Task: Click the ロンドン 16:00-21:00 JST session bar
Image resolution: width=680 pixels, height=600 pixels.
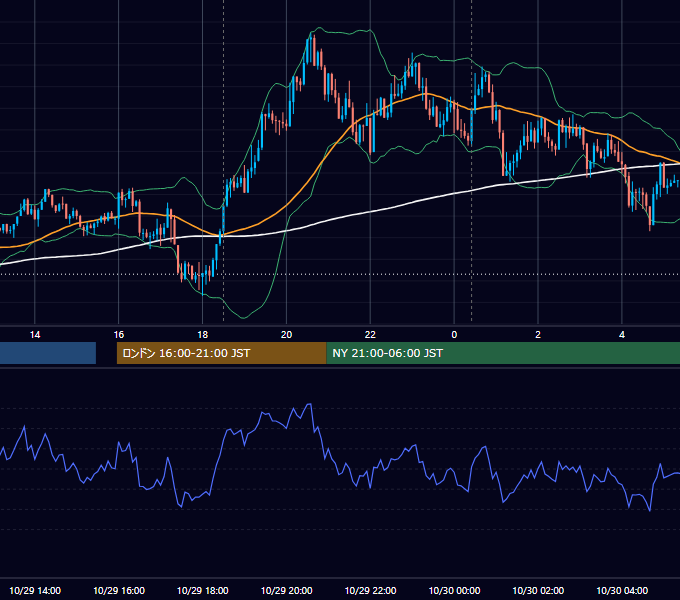Action: tap(222, 353)
